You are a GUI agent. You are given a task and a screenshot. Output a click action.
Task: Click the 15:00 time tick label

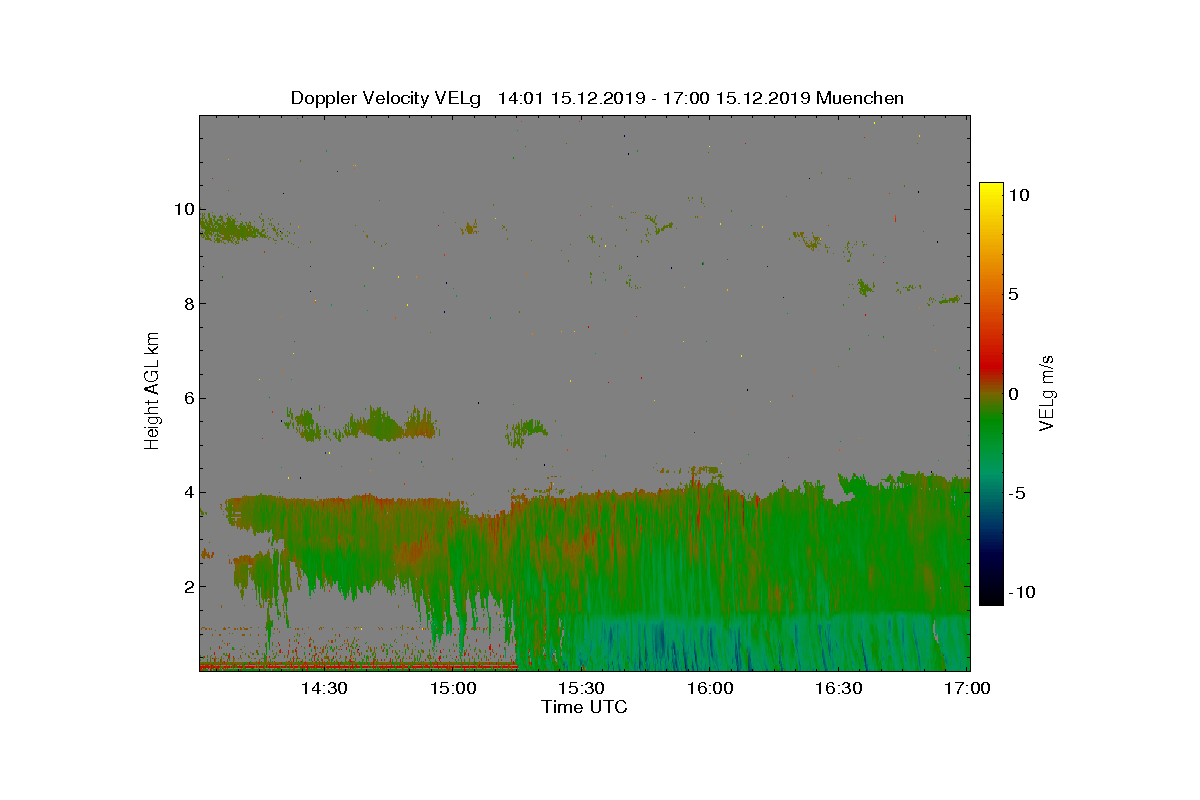tap(453, 688)
